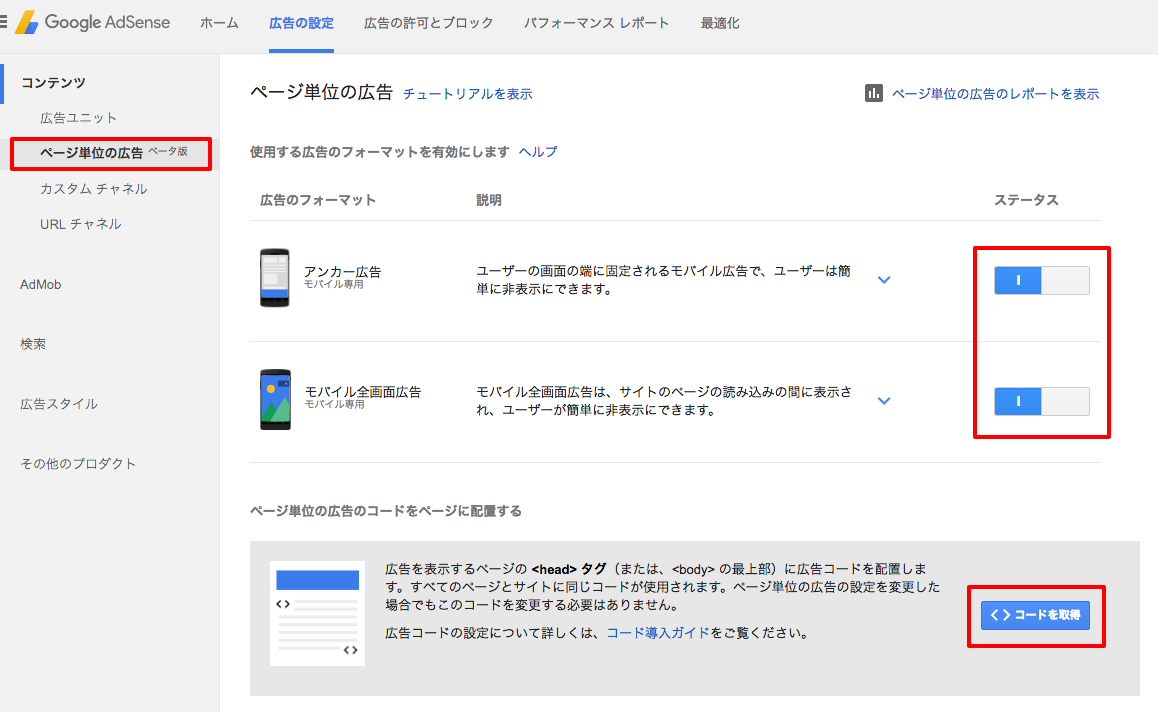1158x712 pixels.
Task: Open URL チャネル in the sidebar
Action: click(x=80, y=224)
